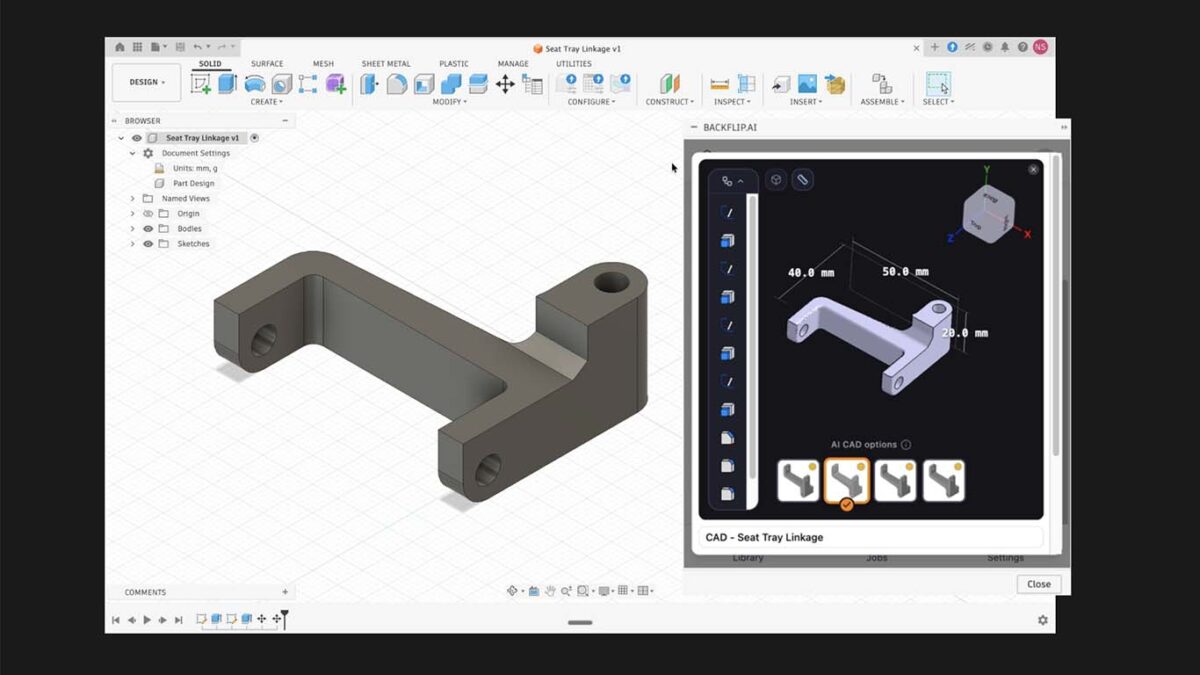Activate the Seat Tray Linkage v1 radio button
The width and height of the screenshot is (1200, 675).
(x=254, y=138)
